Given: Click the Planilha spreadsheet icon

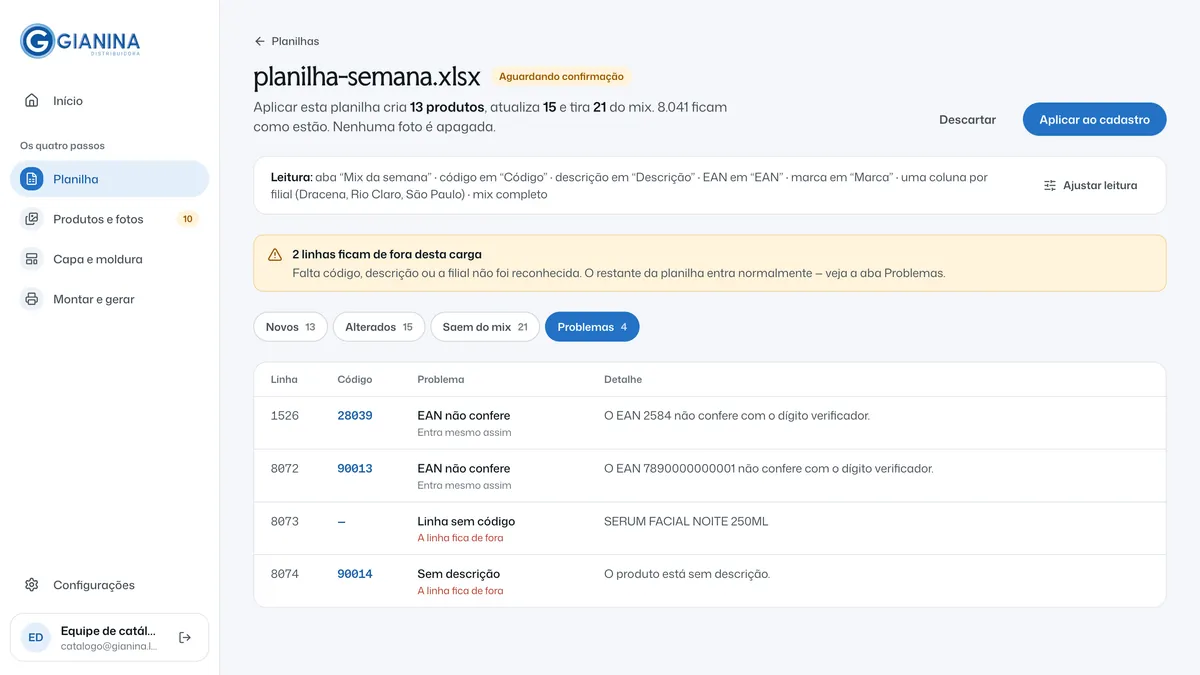Looking at the screenshot, I should (32, 179).
